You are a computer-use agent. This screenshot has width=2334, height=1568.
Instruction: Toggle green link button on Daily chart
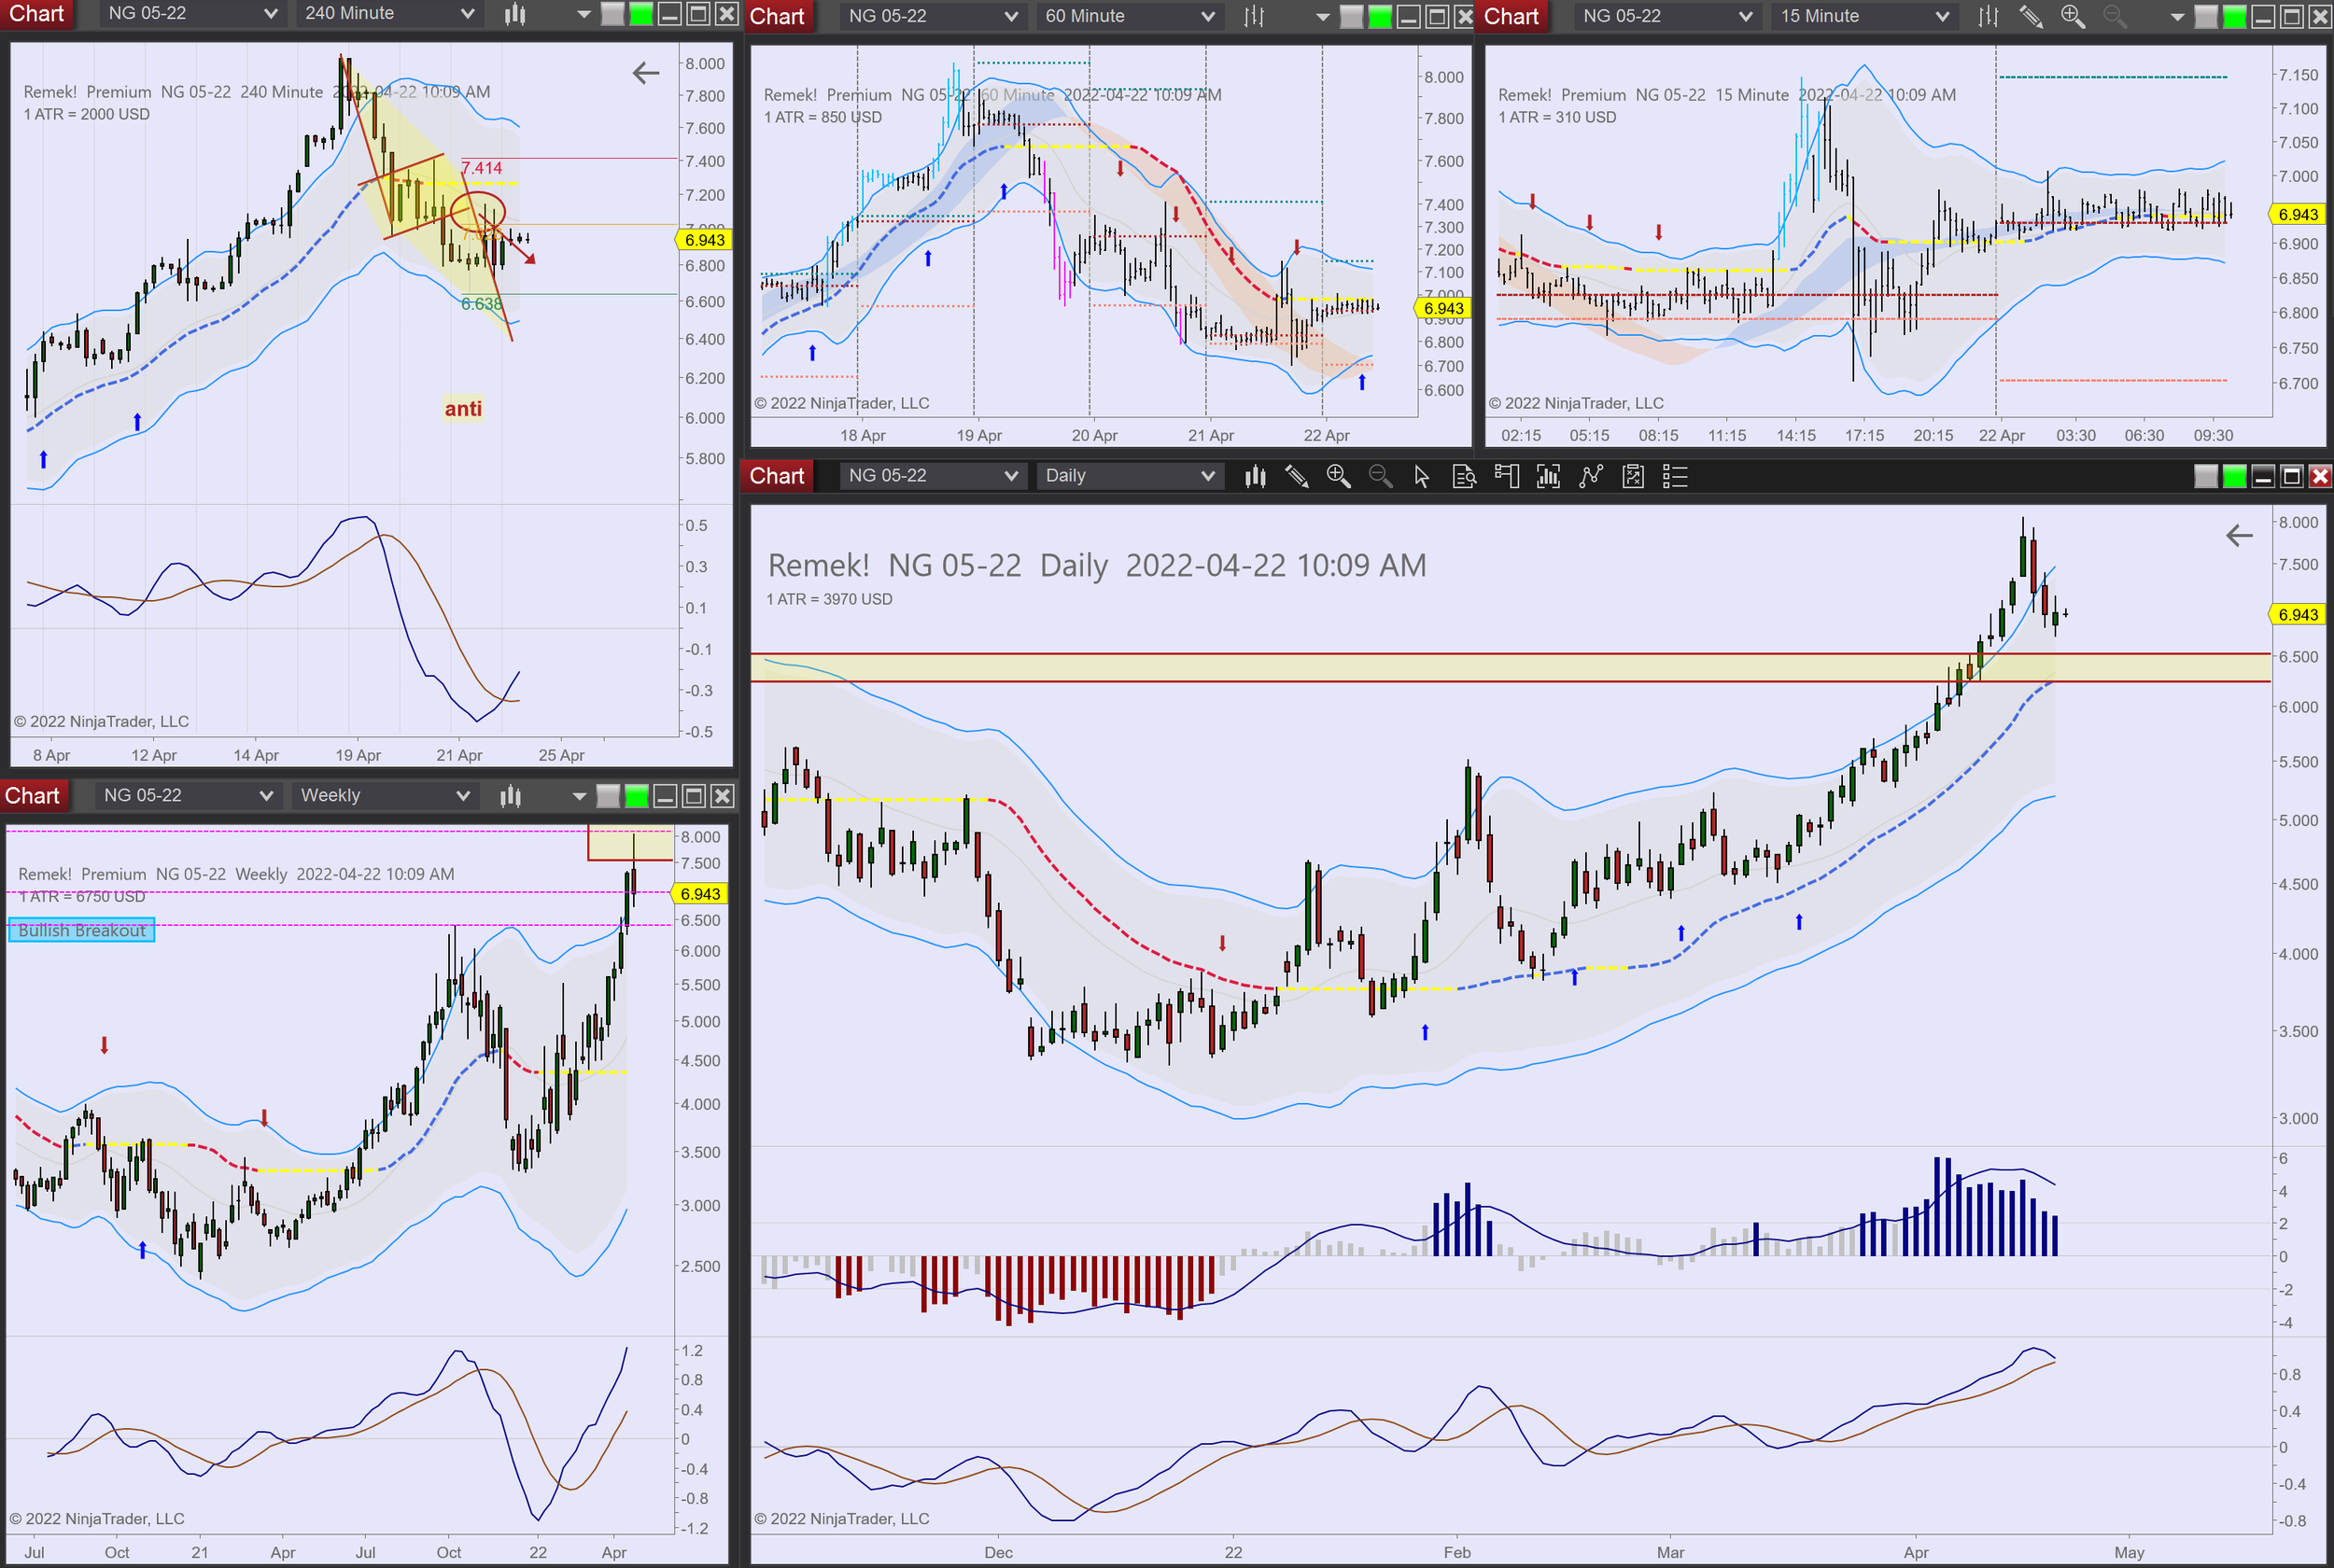(2234, 476)
